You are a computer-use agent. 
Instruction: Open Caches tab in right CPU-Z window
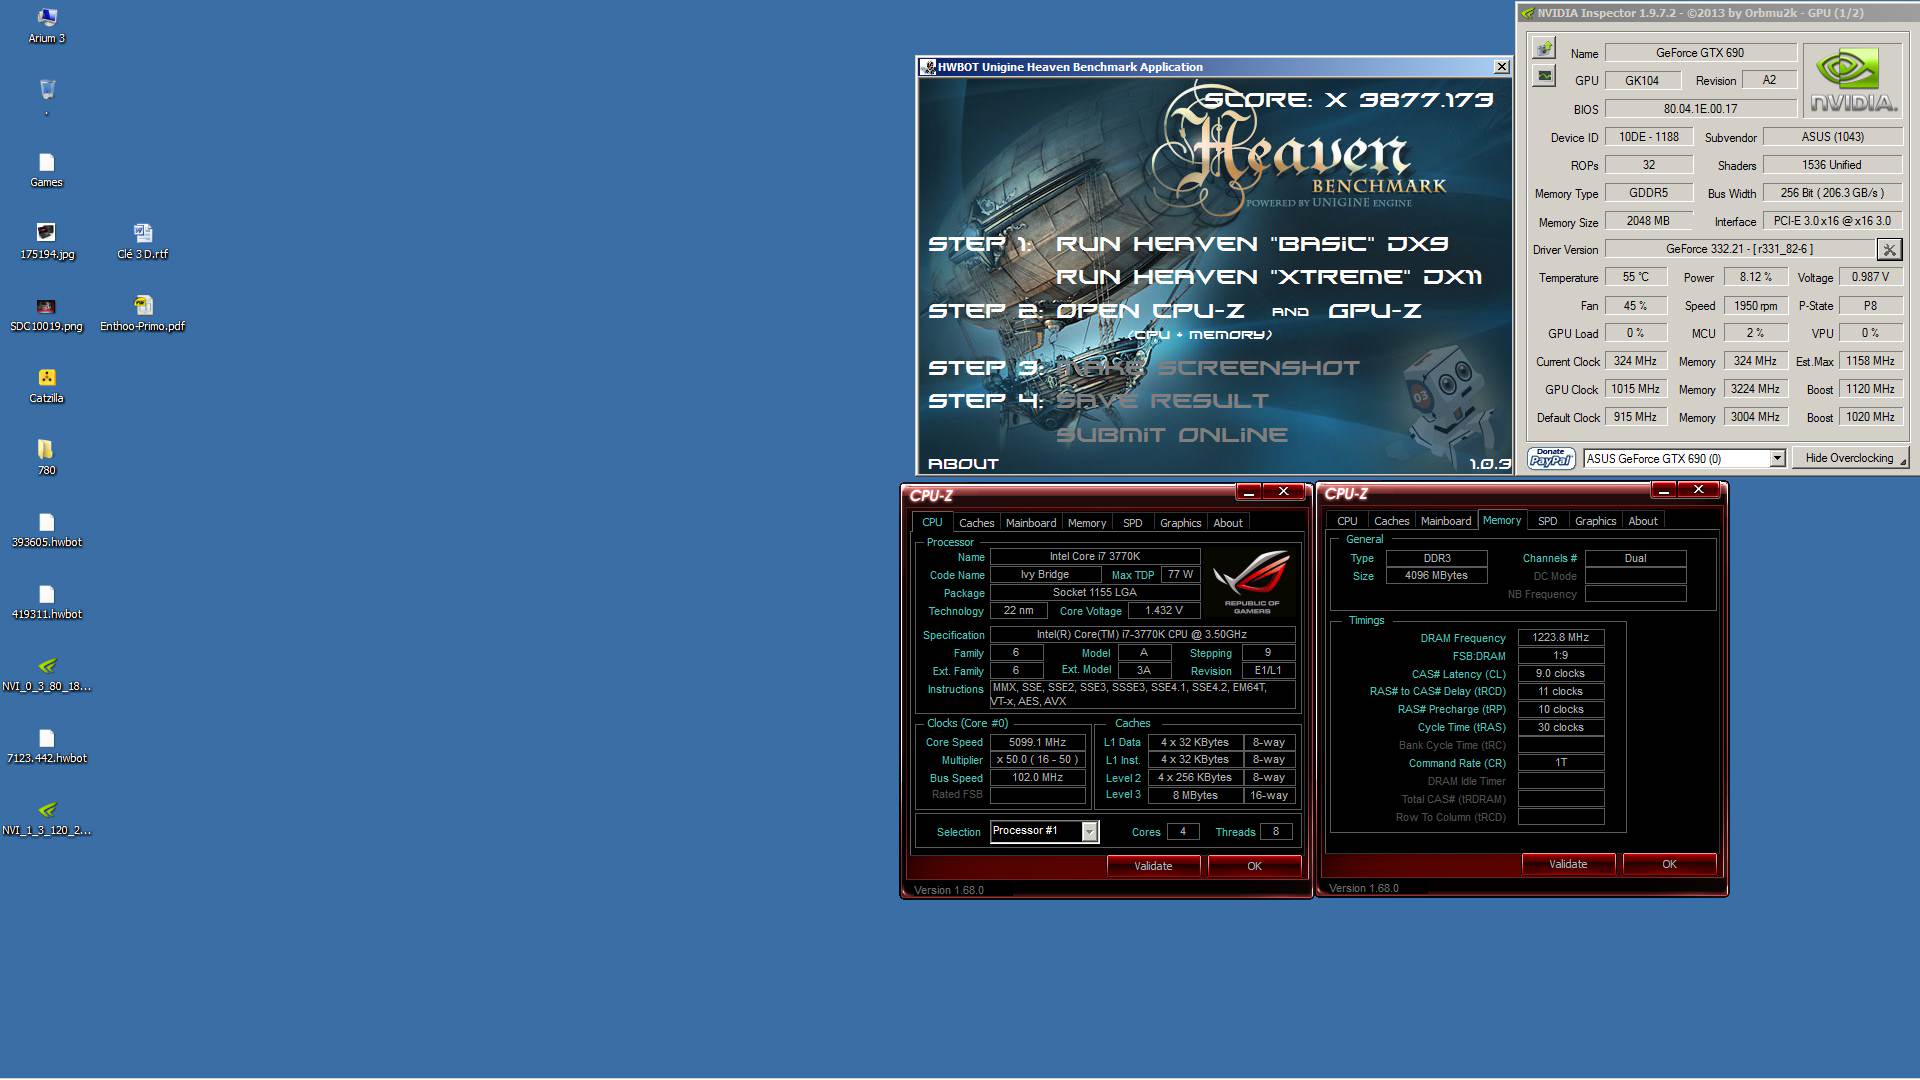coord(1391,521)
